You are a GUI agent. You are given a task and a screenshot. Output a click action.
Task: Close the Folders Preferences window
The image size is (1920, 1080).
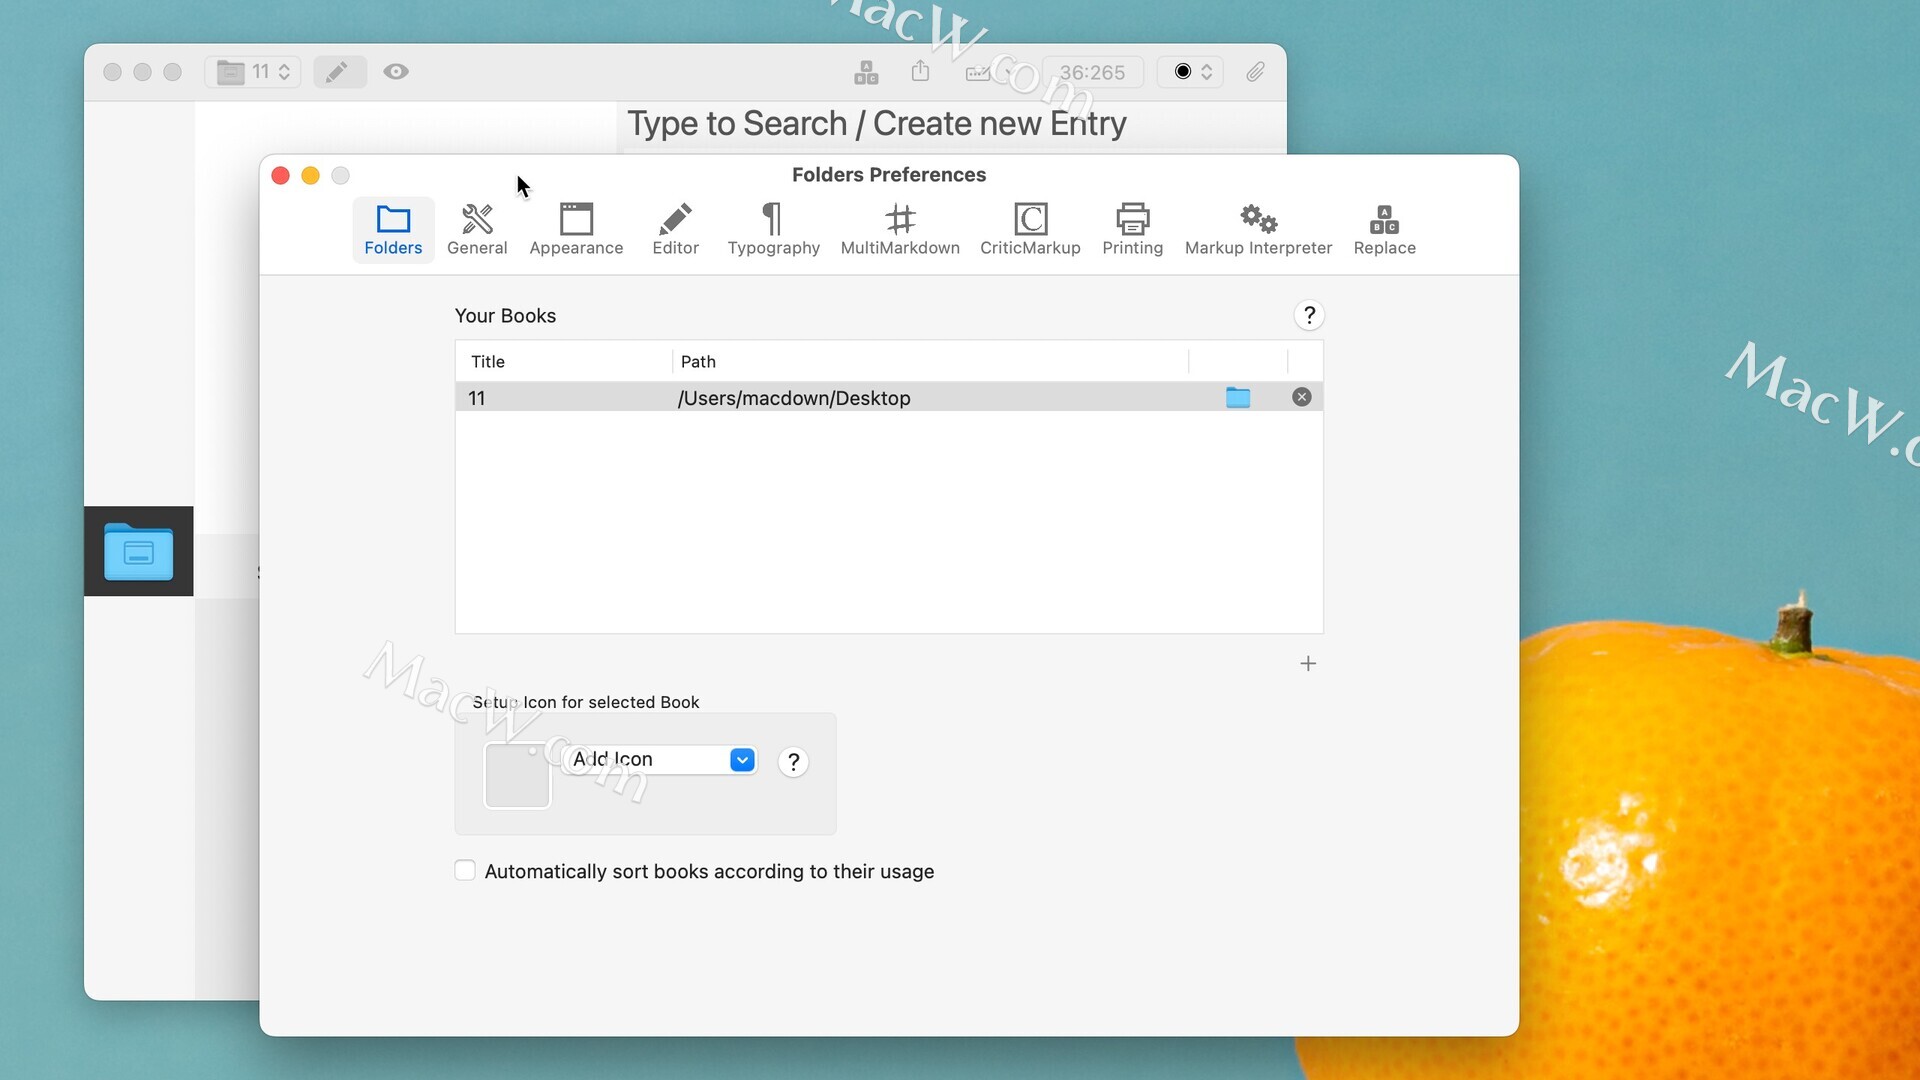(281, 176)
